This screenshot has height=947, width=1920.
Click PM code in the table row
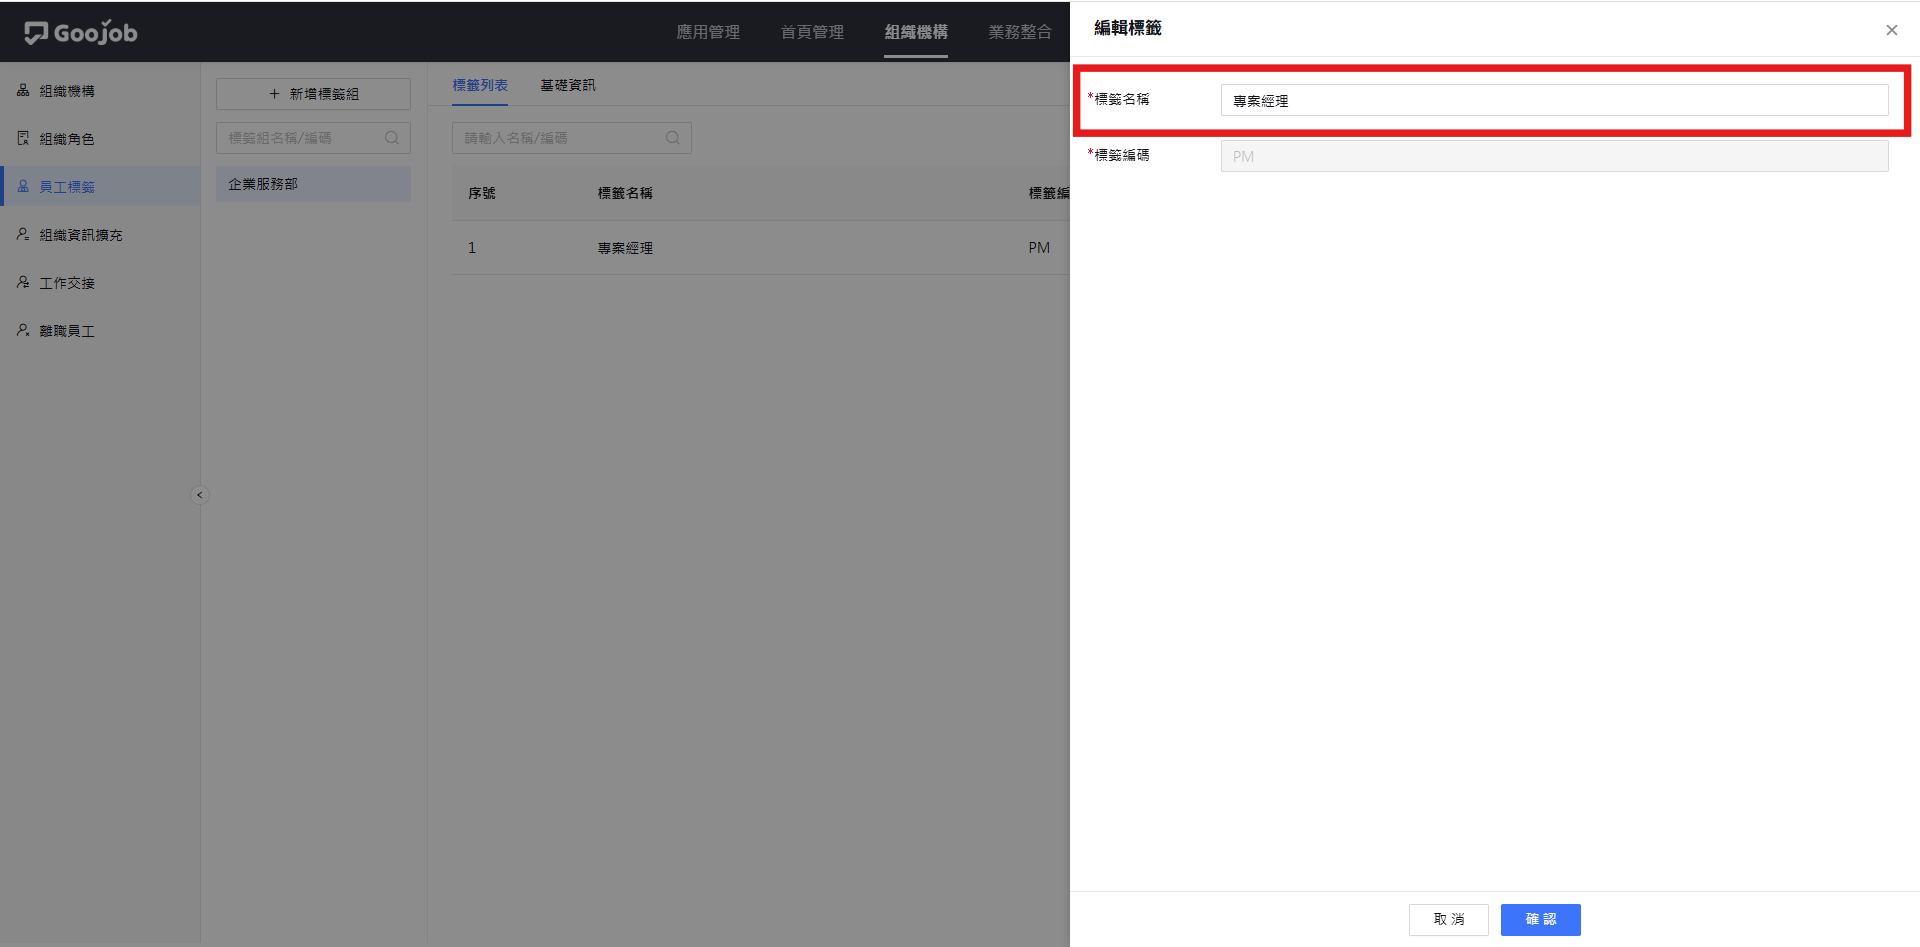(1039, 248)
